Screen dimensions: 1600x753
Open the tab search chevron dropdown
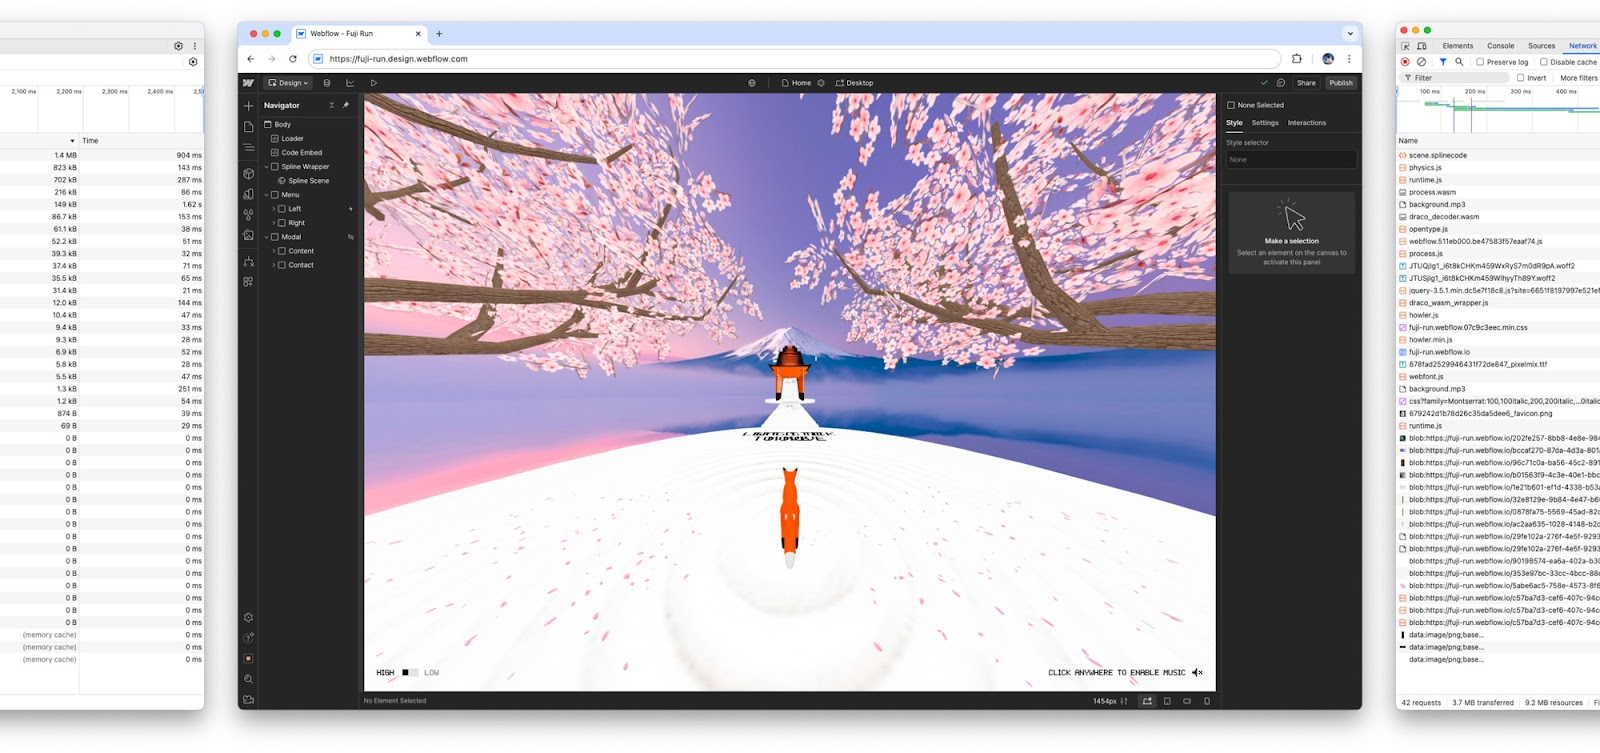click(1349, 33)
